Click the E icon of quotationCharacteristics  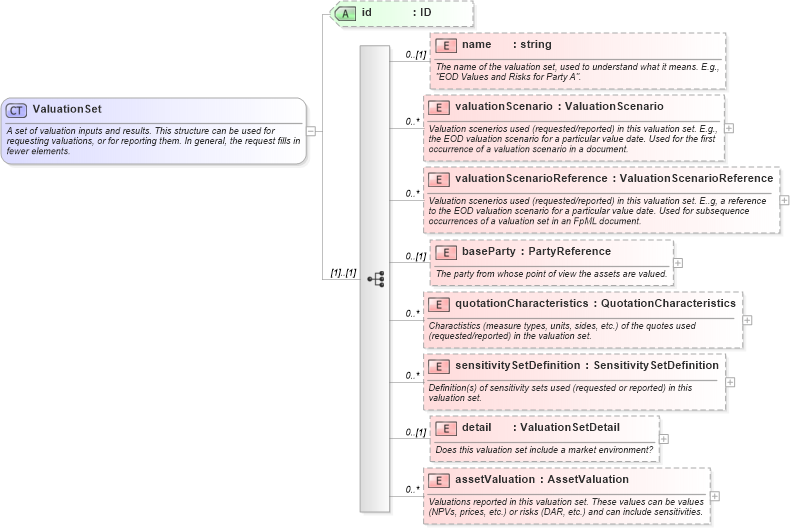point(439,305)
